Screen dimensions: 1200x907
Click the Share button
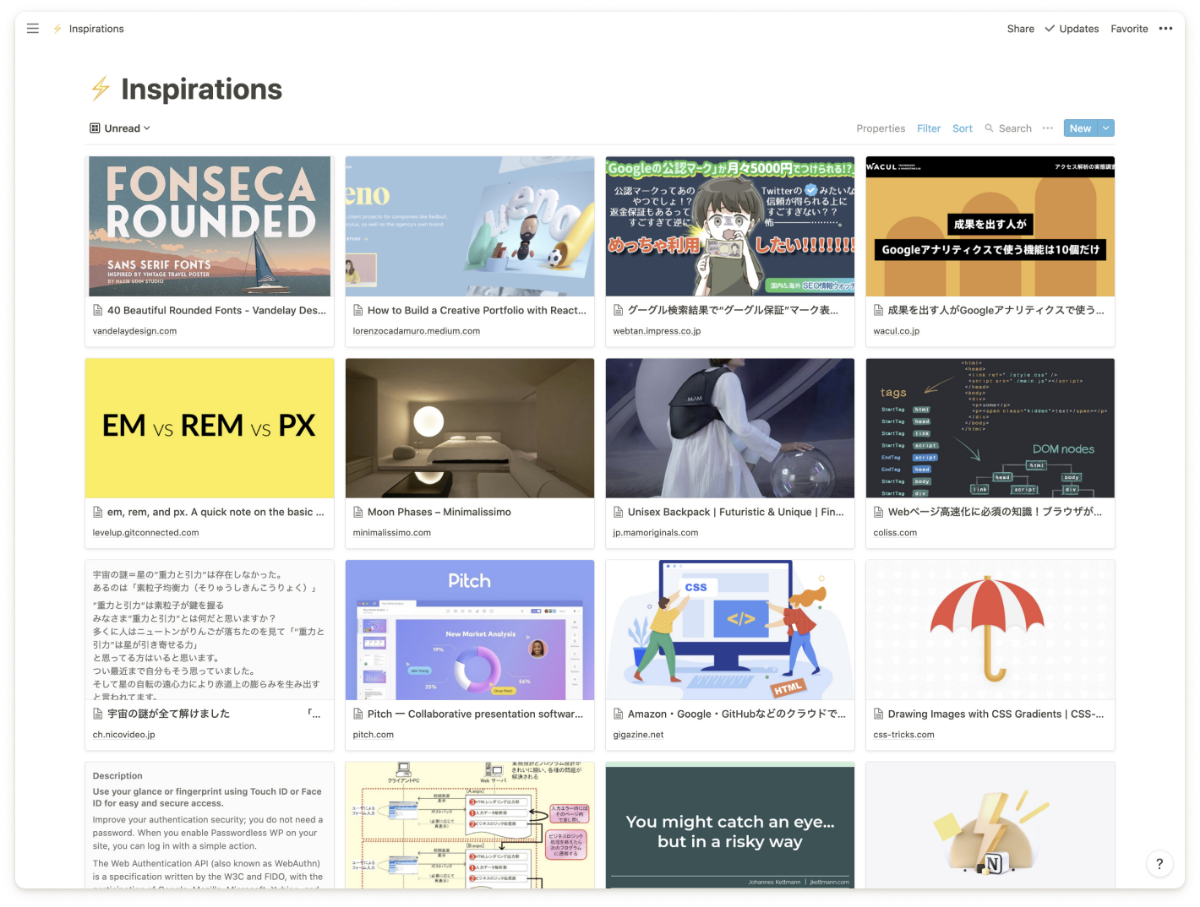(1020, 29)
